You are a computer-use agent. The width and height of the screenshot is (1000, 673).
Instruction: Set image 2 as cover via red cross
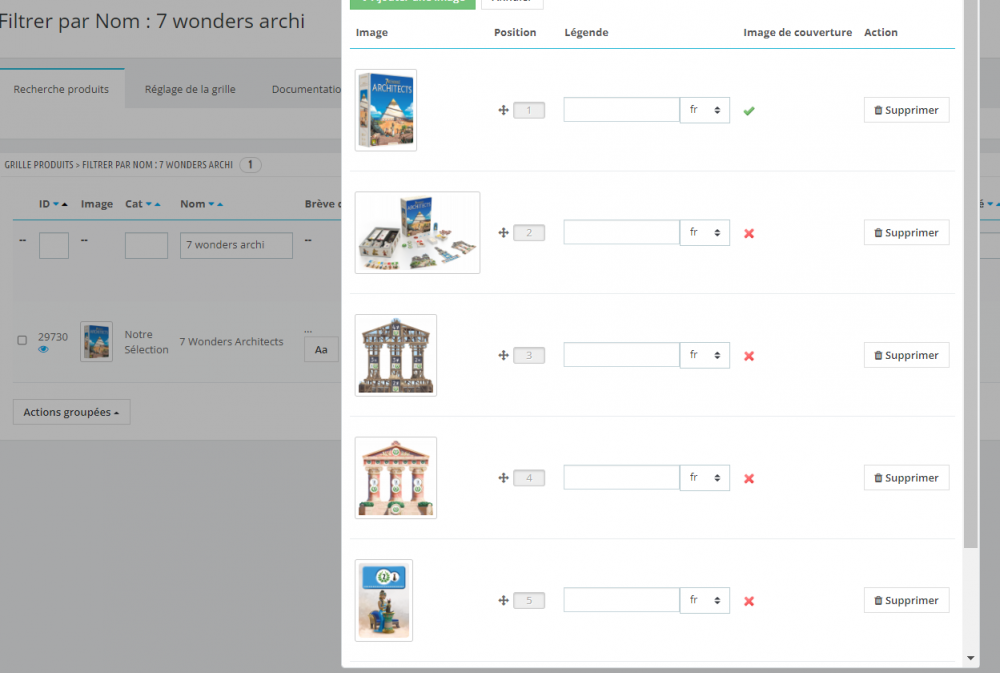[749, 233]
